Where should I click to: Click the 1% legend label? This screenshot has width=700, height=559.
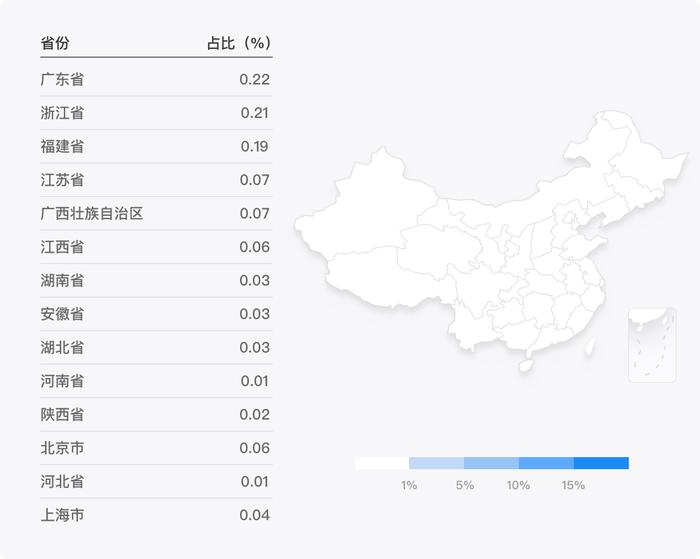coord(409,485)
